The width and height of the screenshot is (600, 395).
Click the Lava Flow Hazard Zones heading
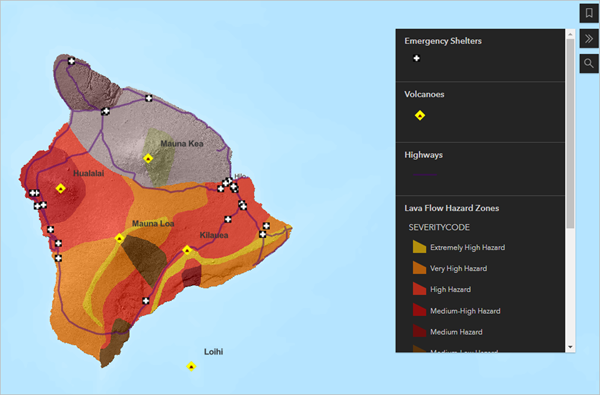[x=452, y=208]
